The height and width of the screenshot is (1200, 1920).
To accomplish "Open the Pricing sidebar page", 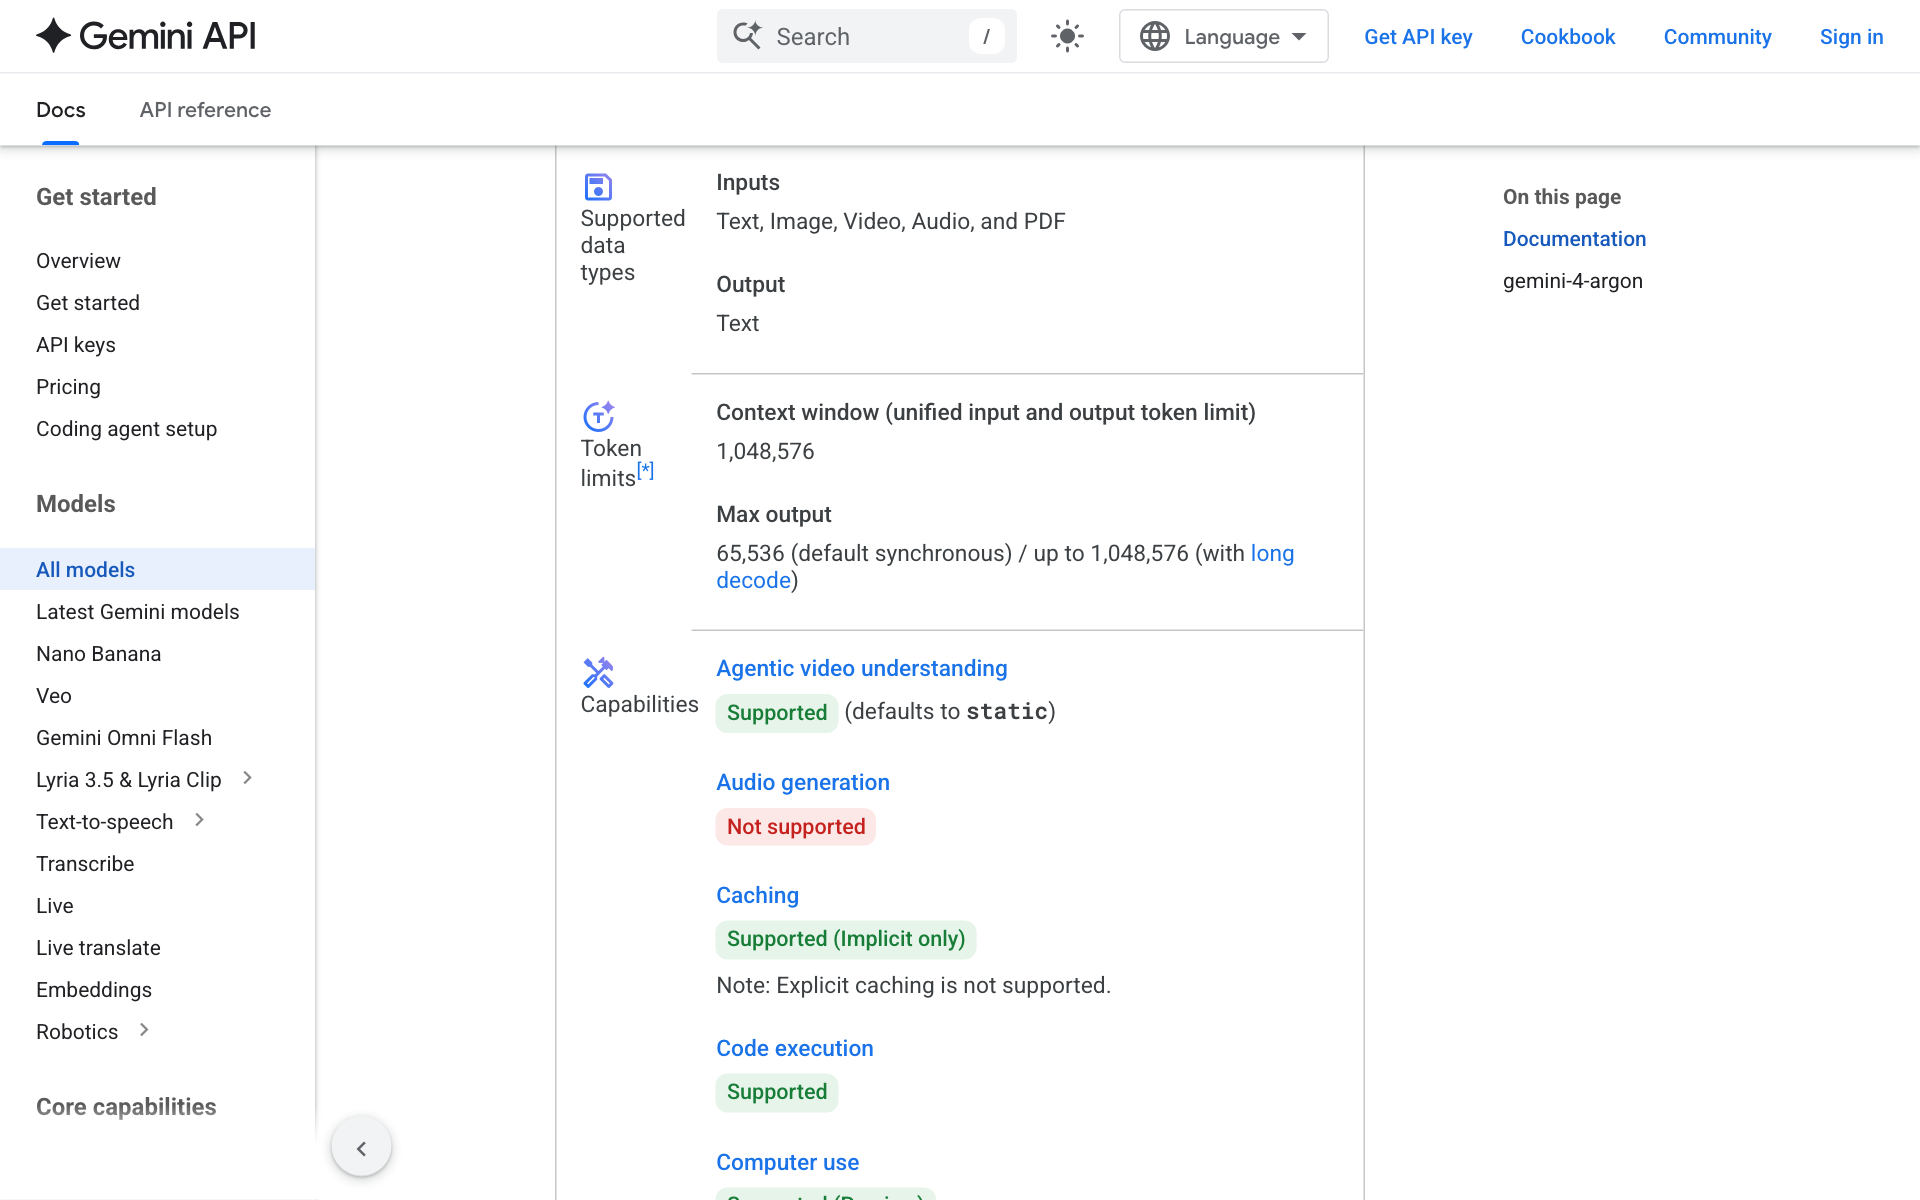I will pyautogui.click(x=68, y=387).
